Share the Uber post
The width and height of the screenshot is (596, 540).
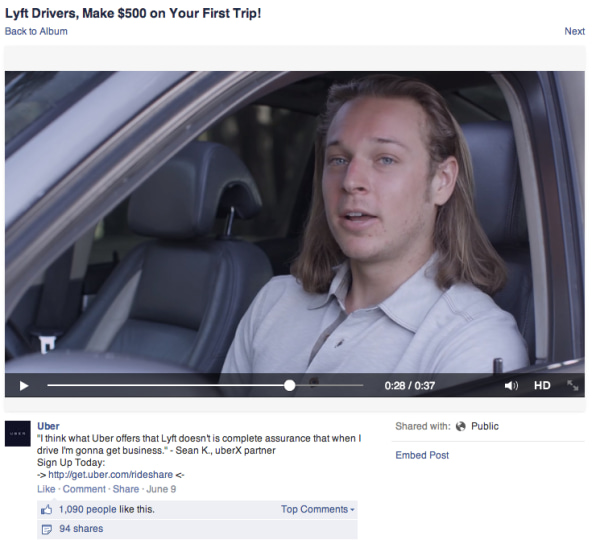click(126, 489)
